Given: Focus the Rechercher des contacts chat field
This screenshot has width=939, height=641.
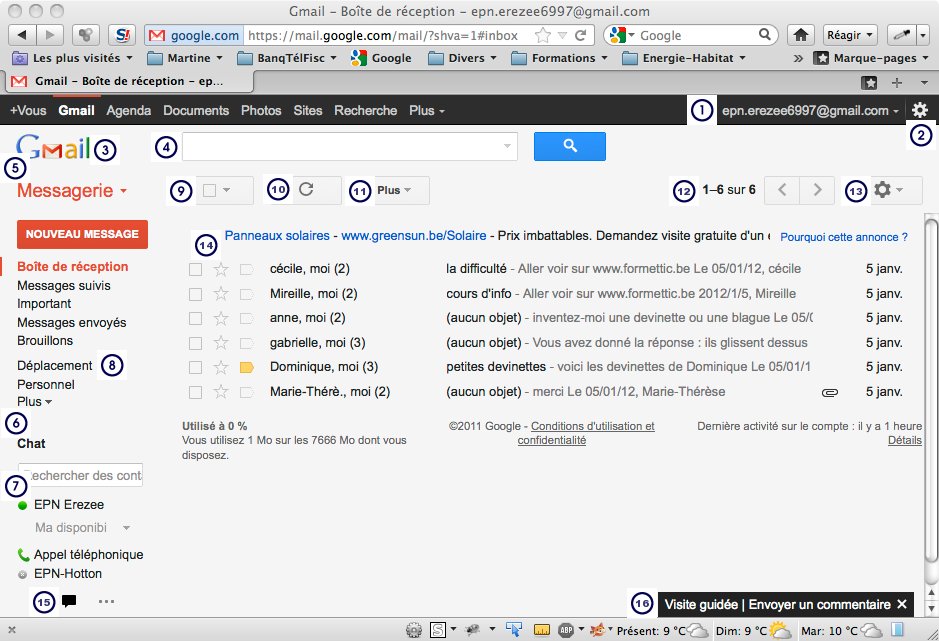Looking at the screenshot, I should tap(80, 475).
